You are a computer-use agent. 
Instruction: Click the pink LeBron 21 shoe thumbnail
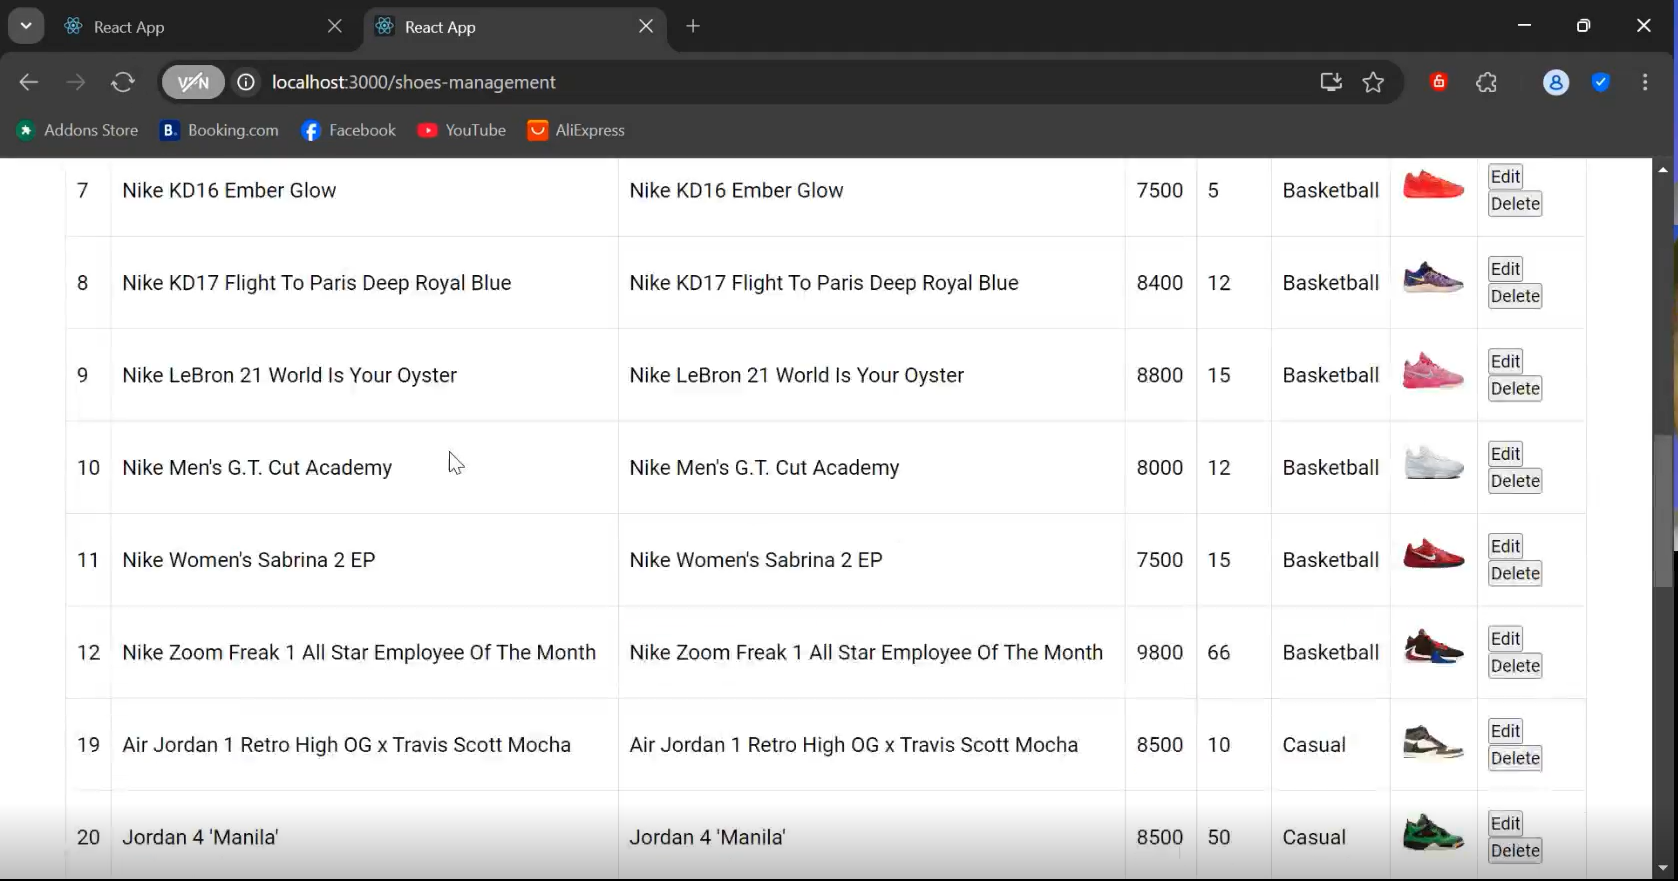point(1433,371)
